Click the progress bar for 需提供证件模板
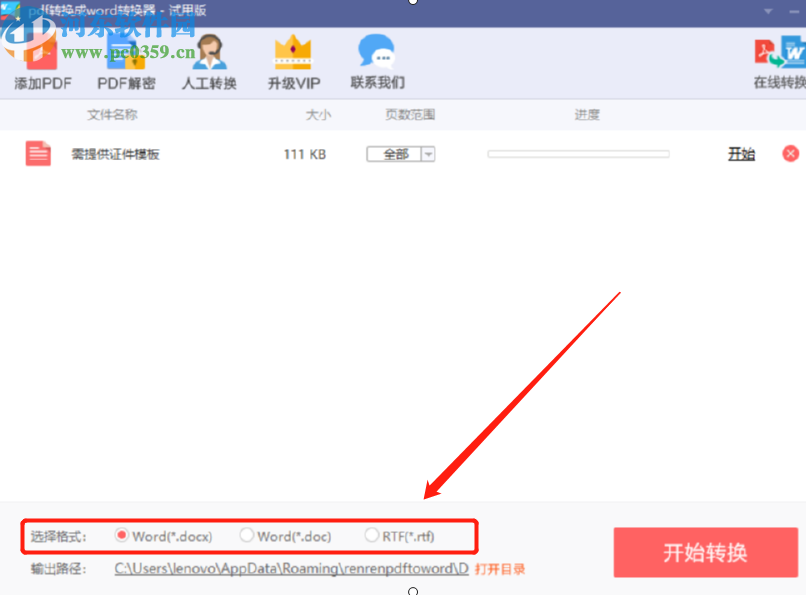 (x=577, y=153)
